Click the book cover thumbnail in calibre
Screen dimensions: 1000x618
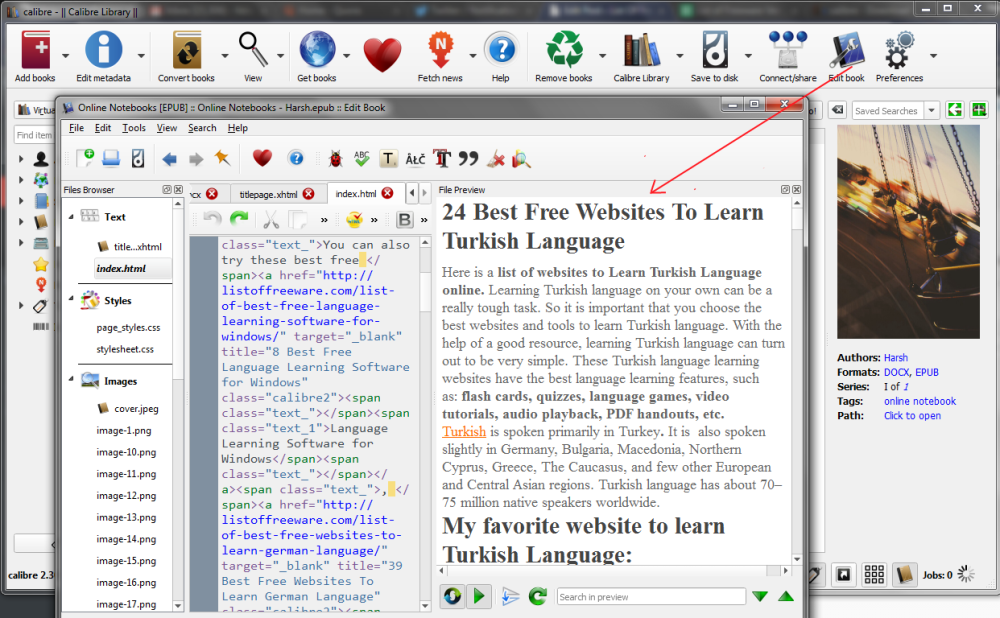click(x=908, y=232)
